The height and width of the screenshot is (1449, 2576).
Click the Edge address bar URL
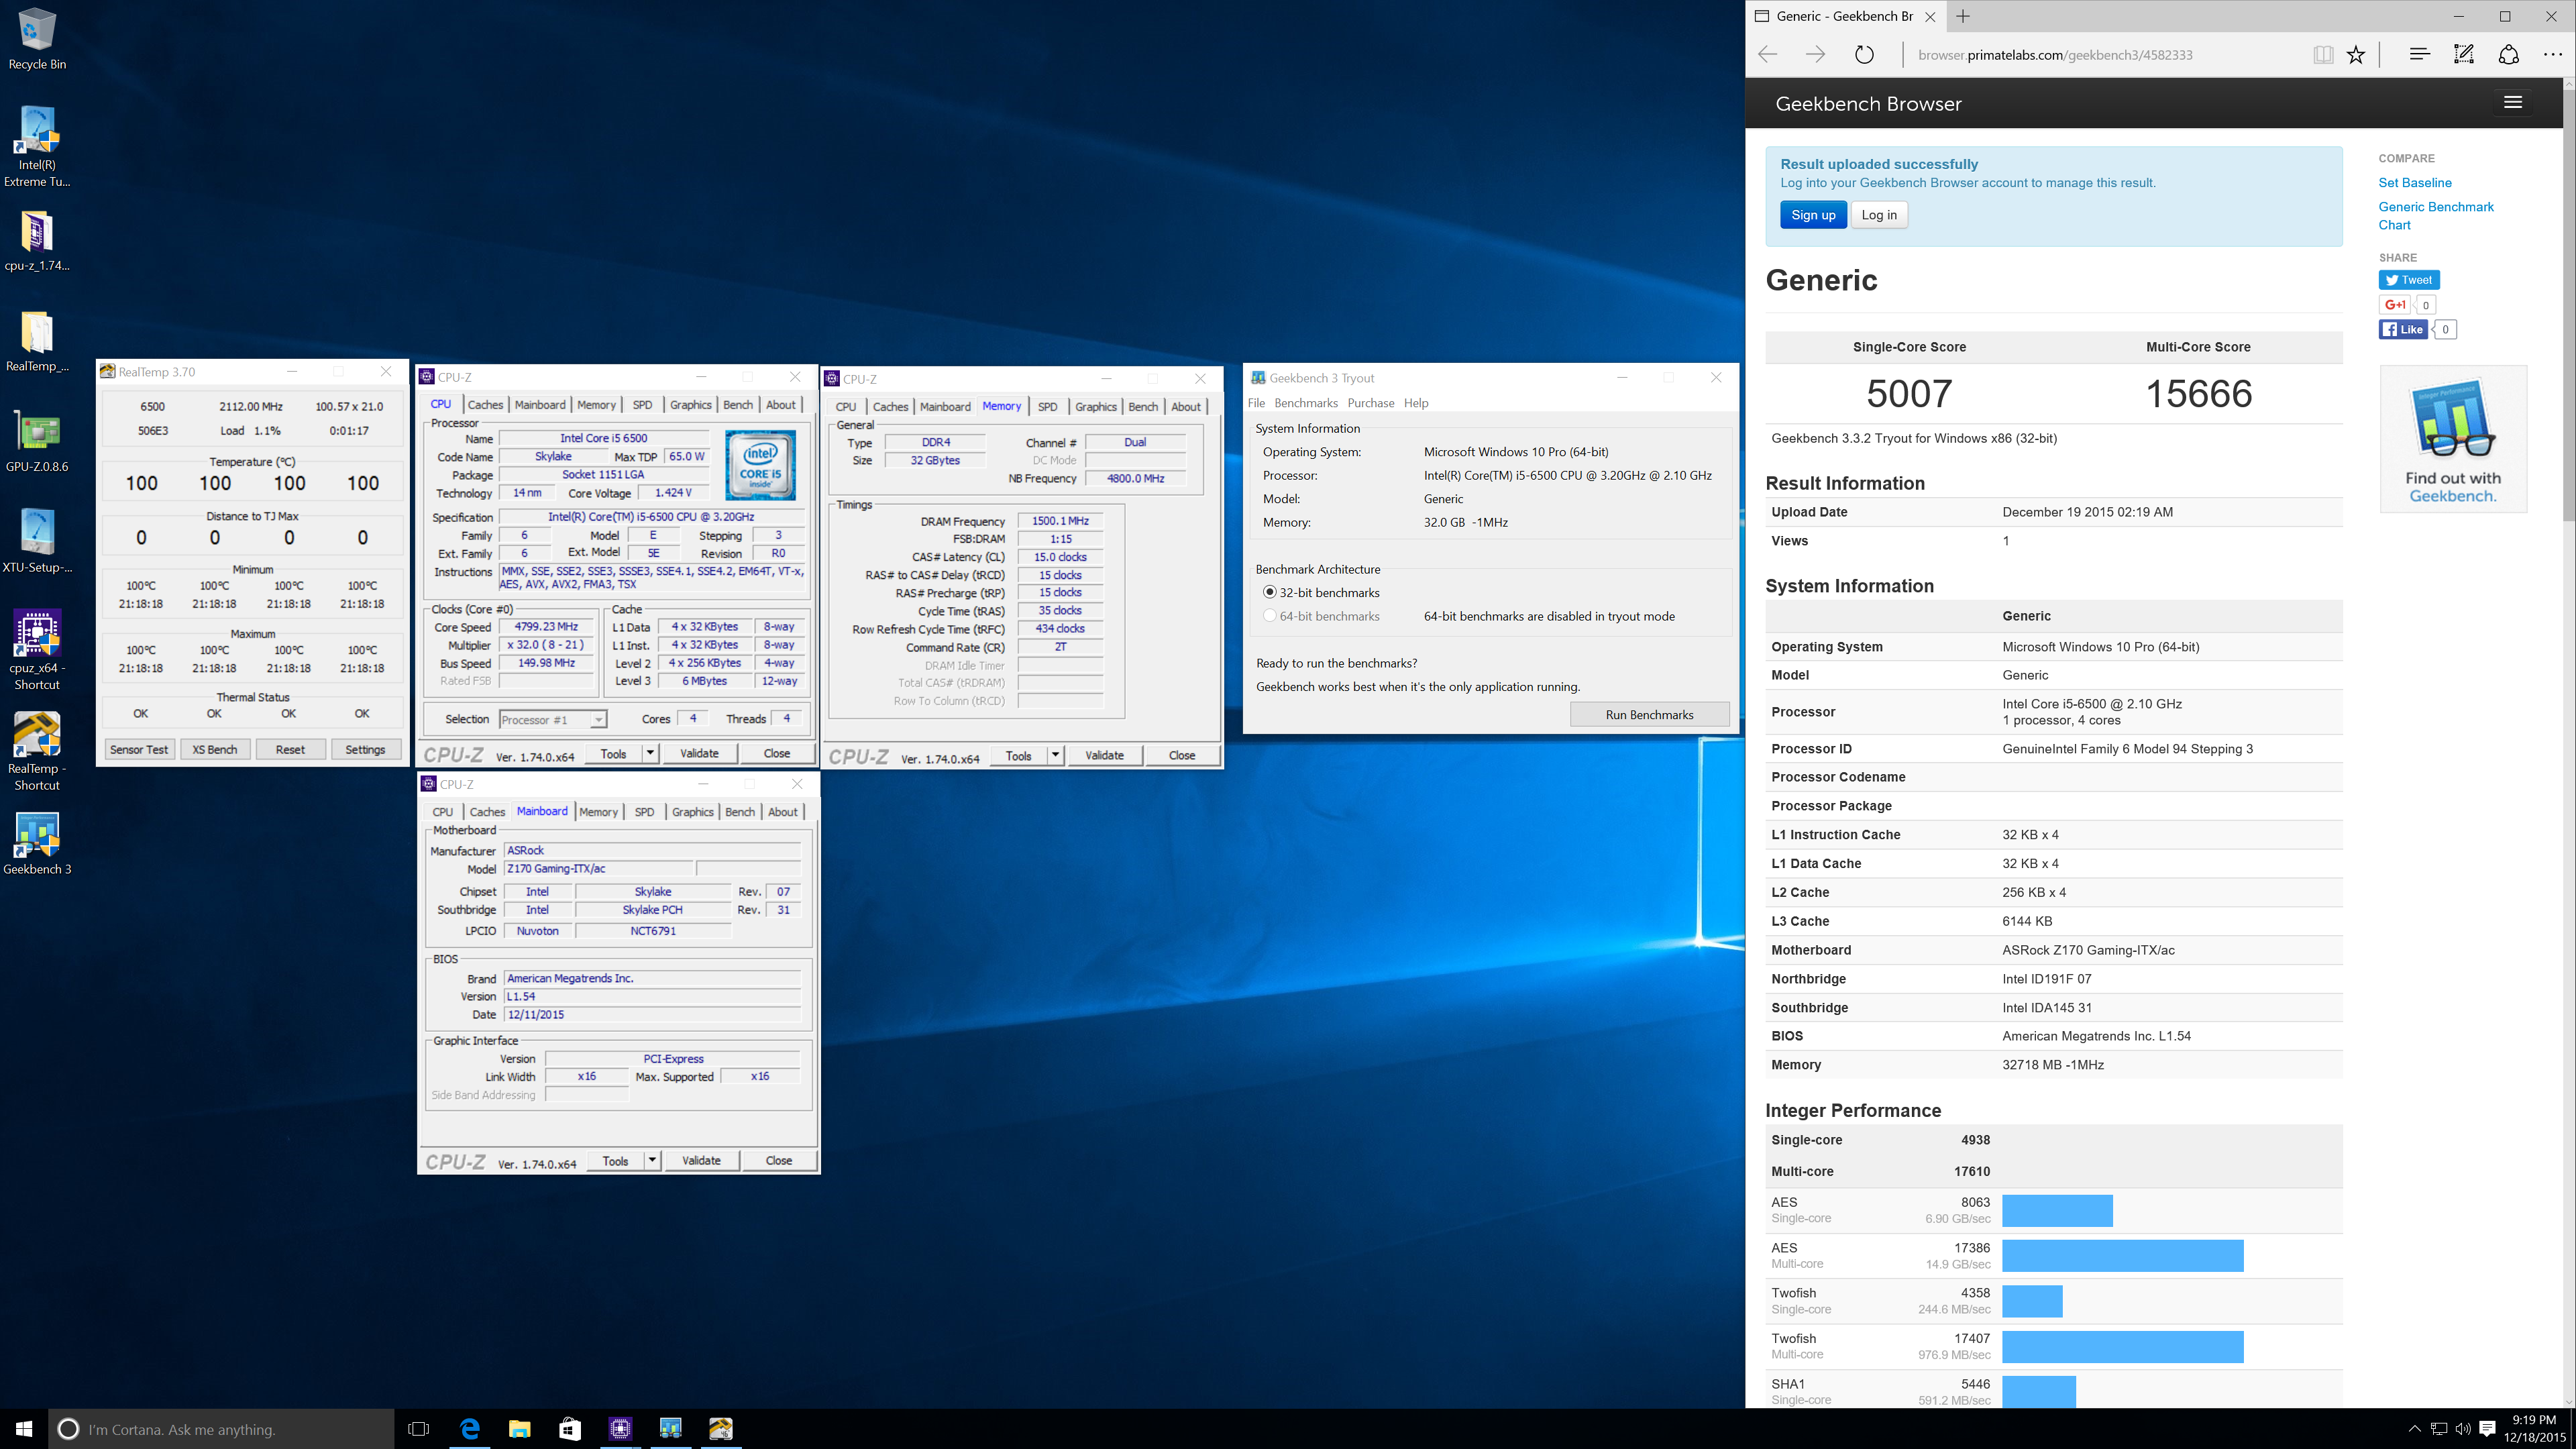click(x=2055, y=55)
